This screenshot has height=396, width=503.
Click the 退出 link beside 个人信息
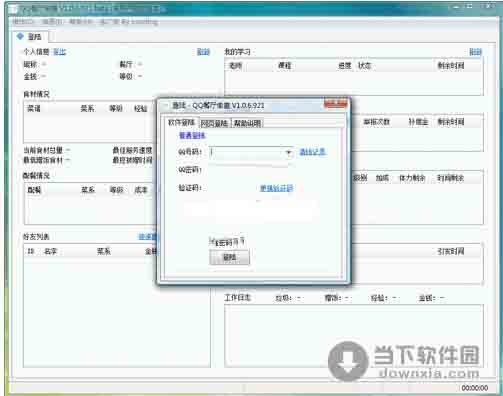coord(60,52)
